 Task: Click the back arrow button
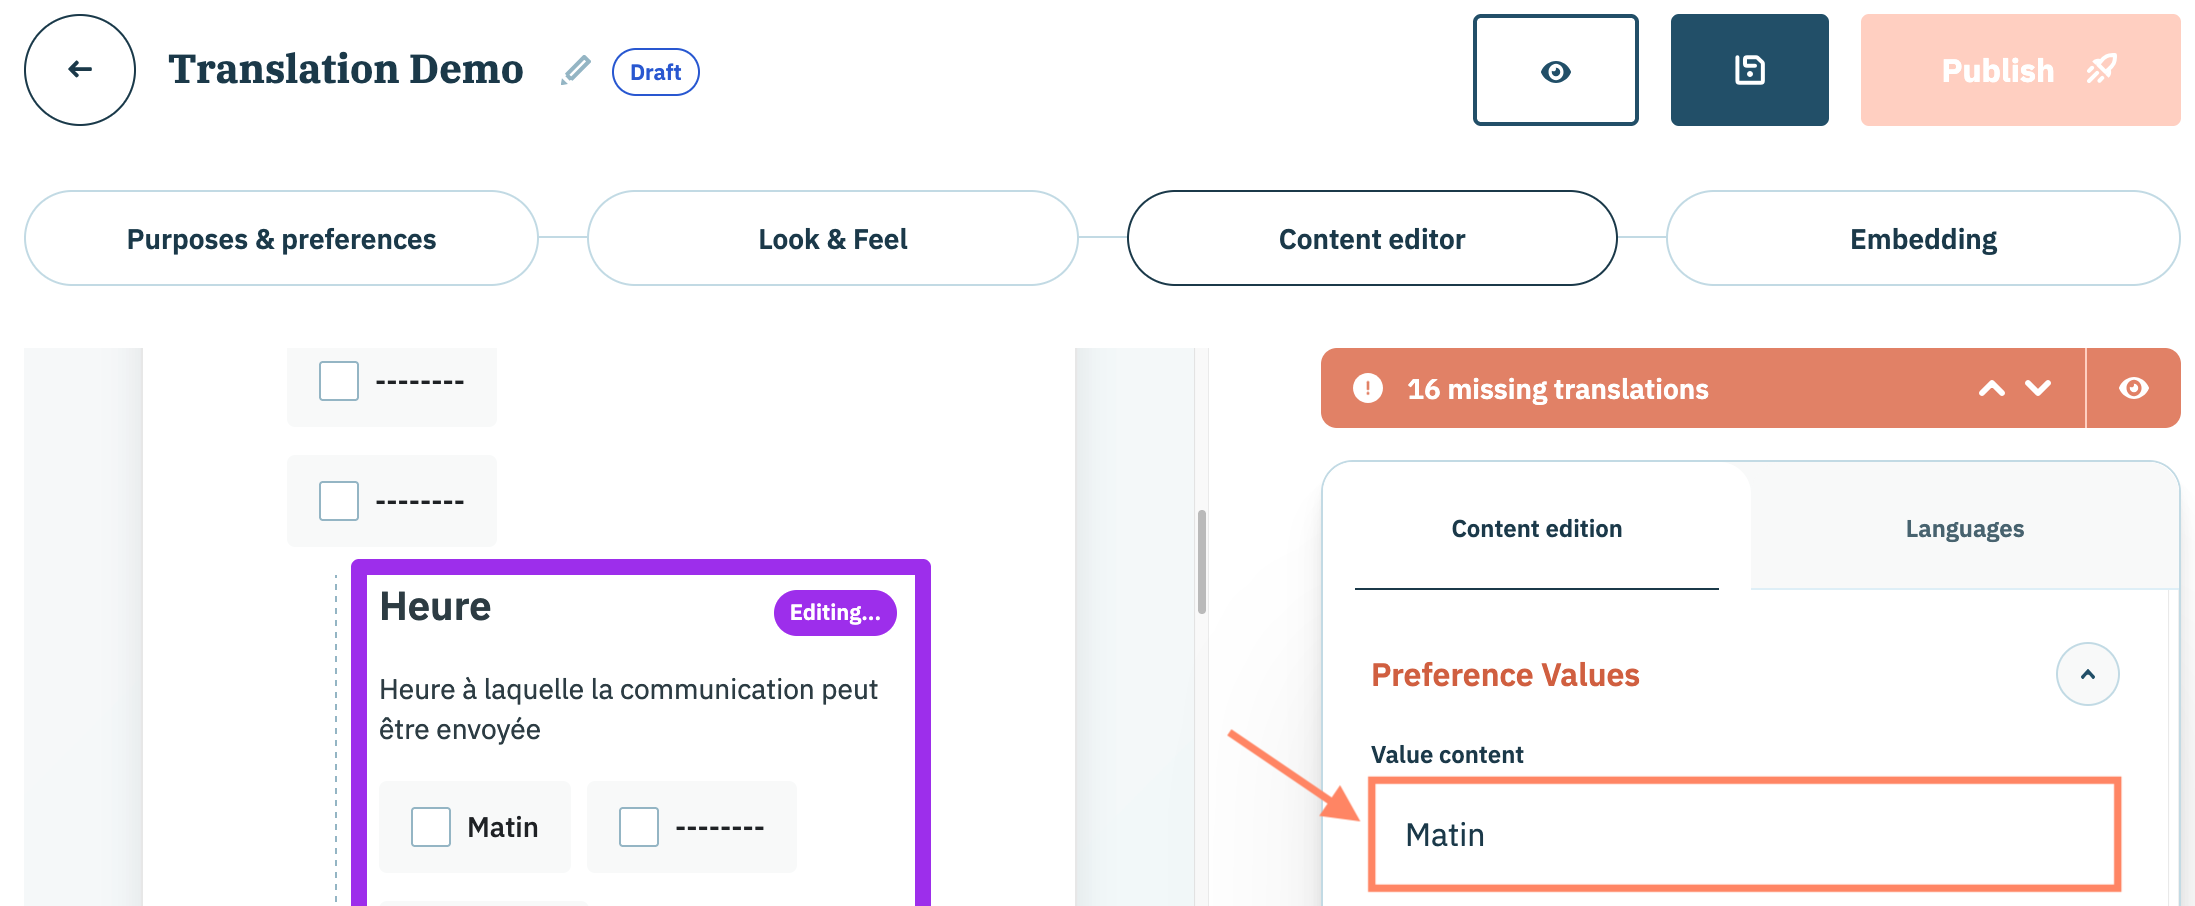[x=80, y=70]
